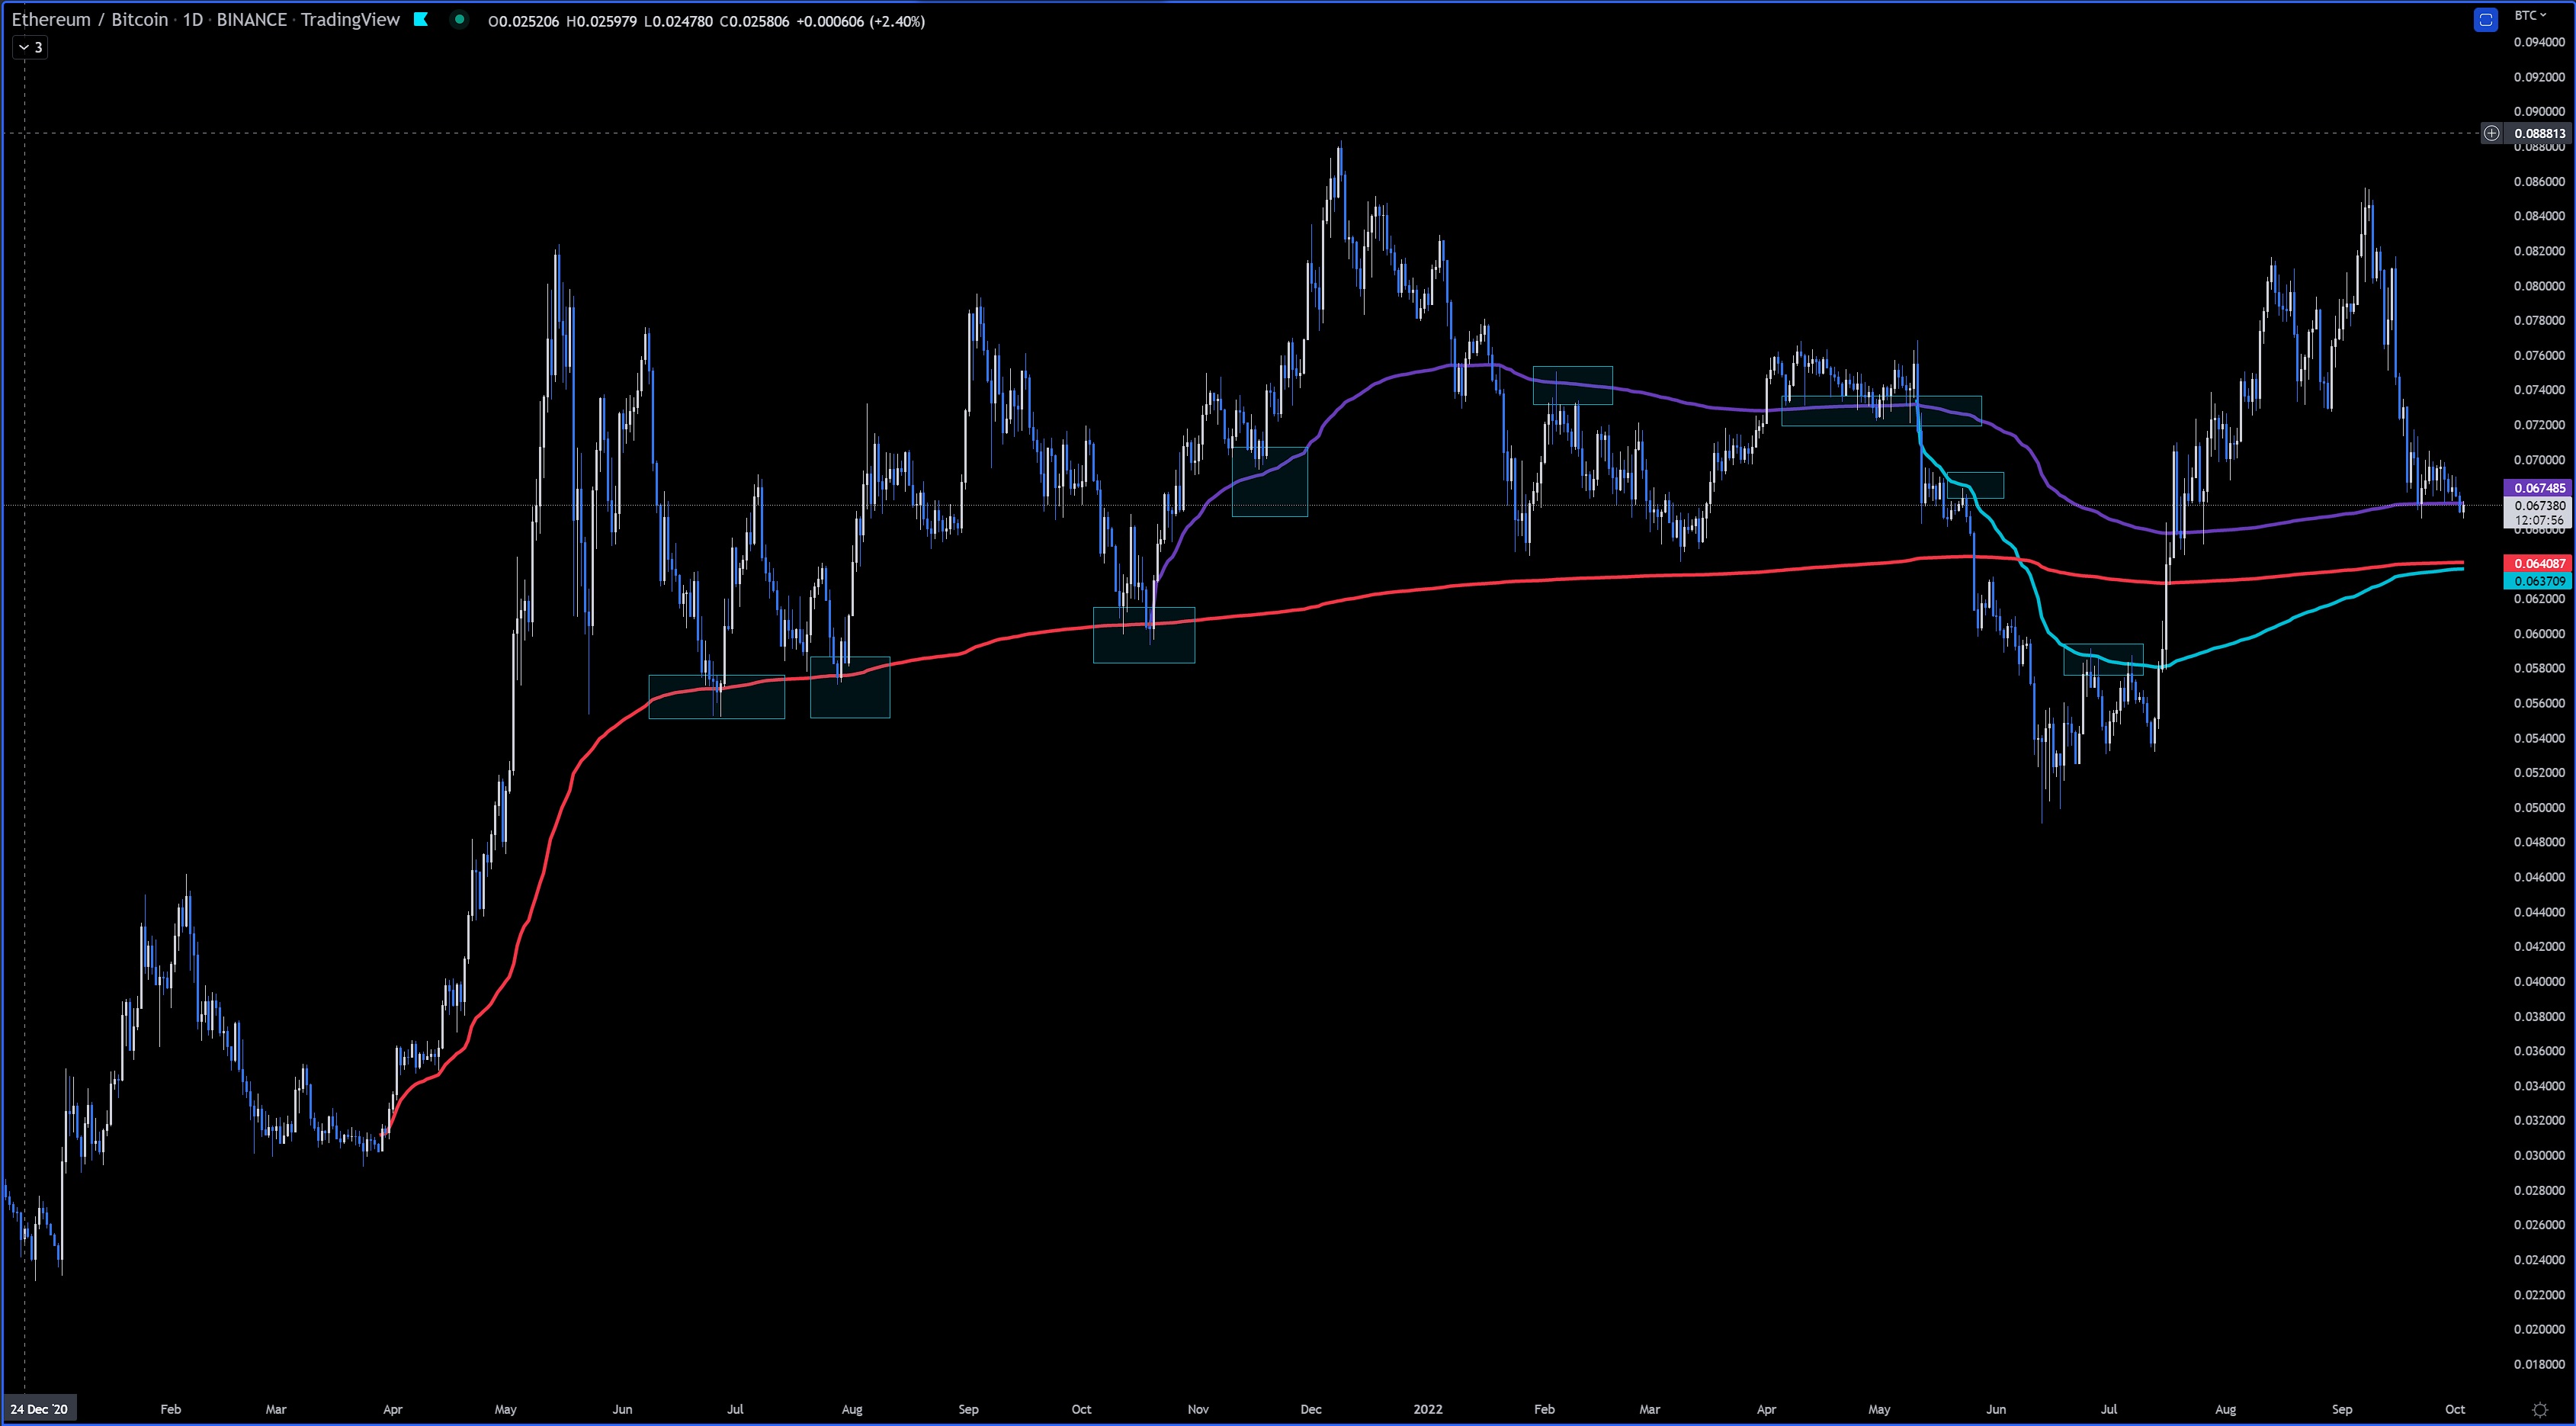
Task: Click the 1D interval label in title
Action: pyautogui.click(x=192, y=20)
